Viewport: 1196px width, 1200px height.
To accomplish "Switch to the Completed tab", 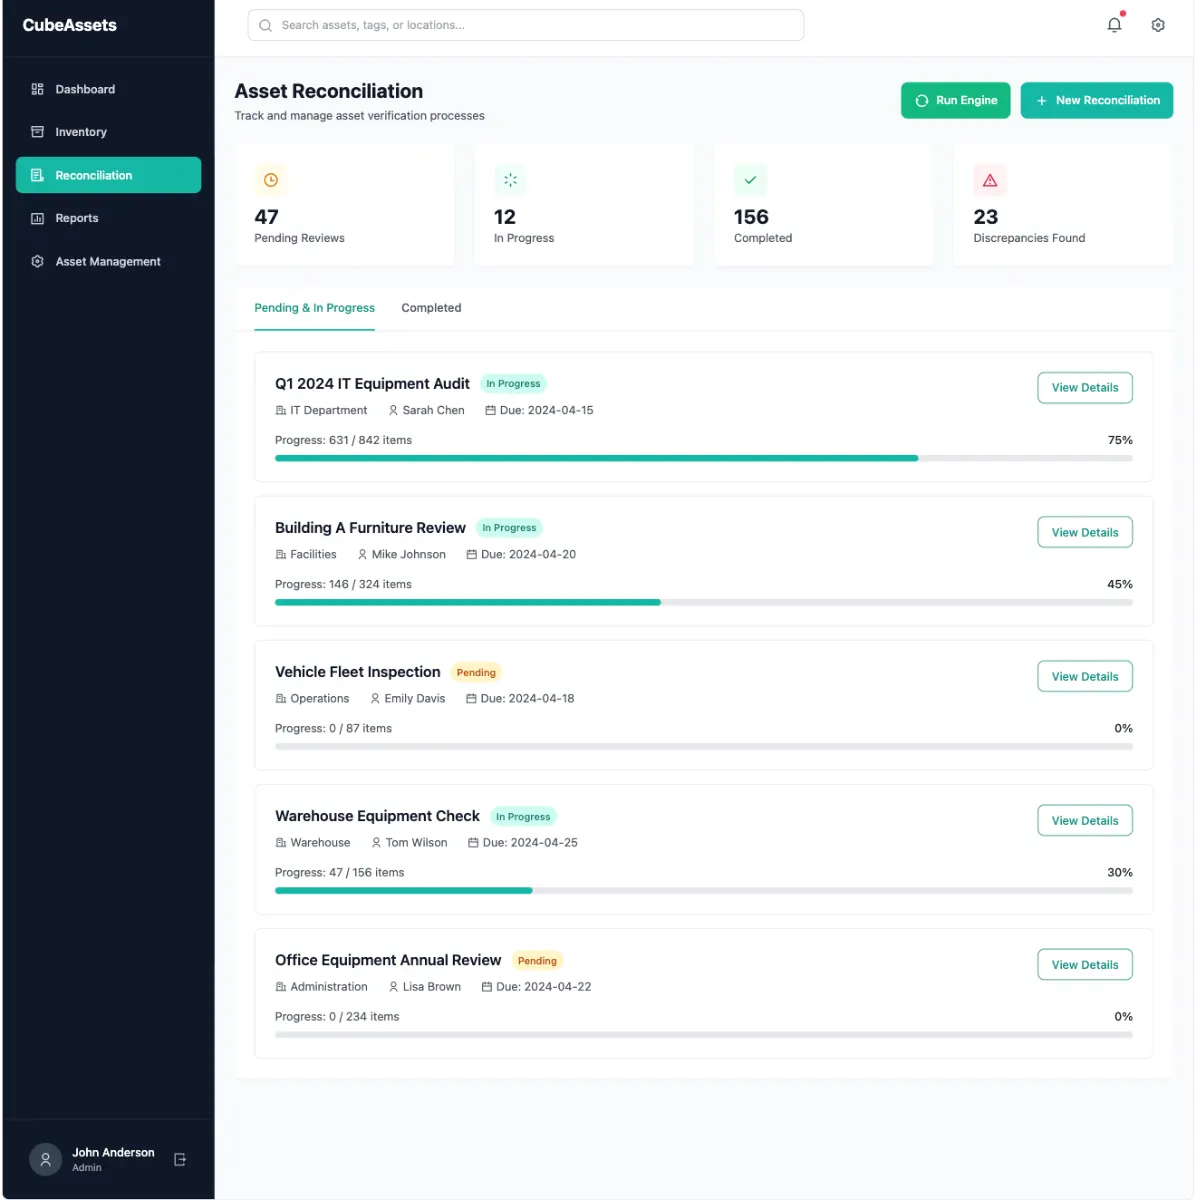I will click(431, 308).
